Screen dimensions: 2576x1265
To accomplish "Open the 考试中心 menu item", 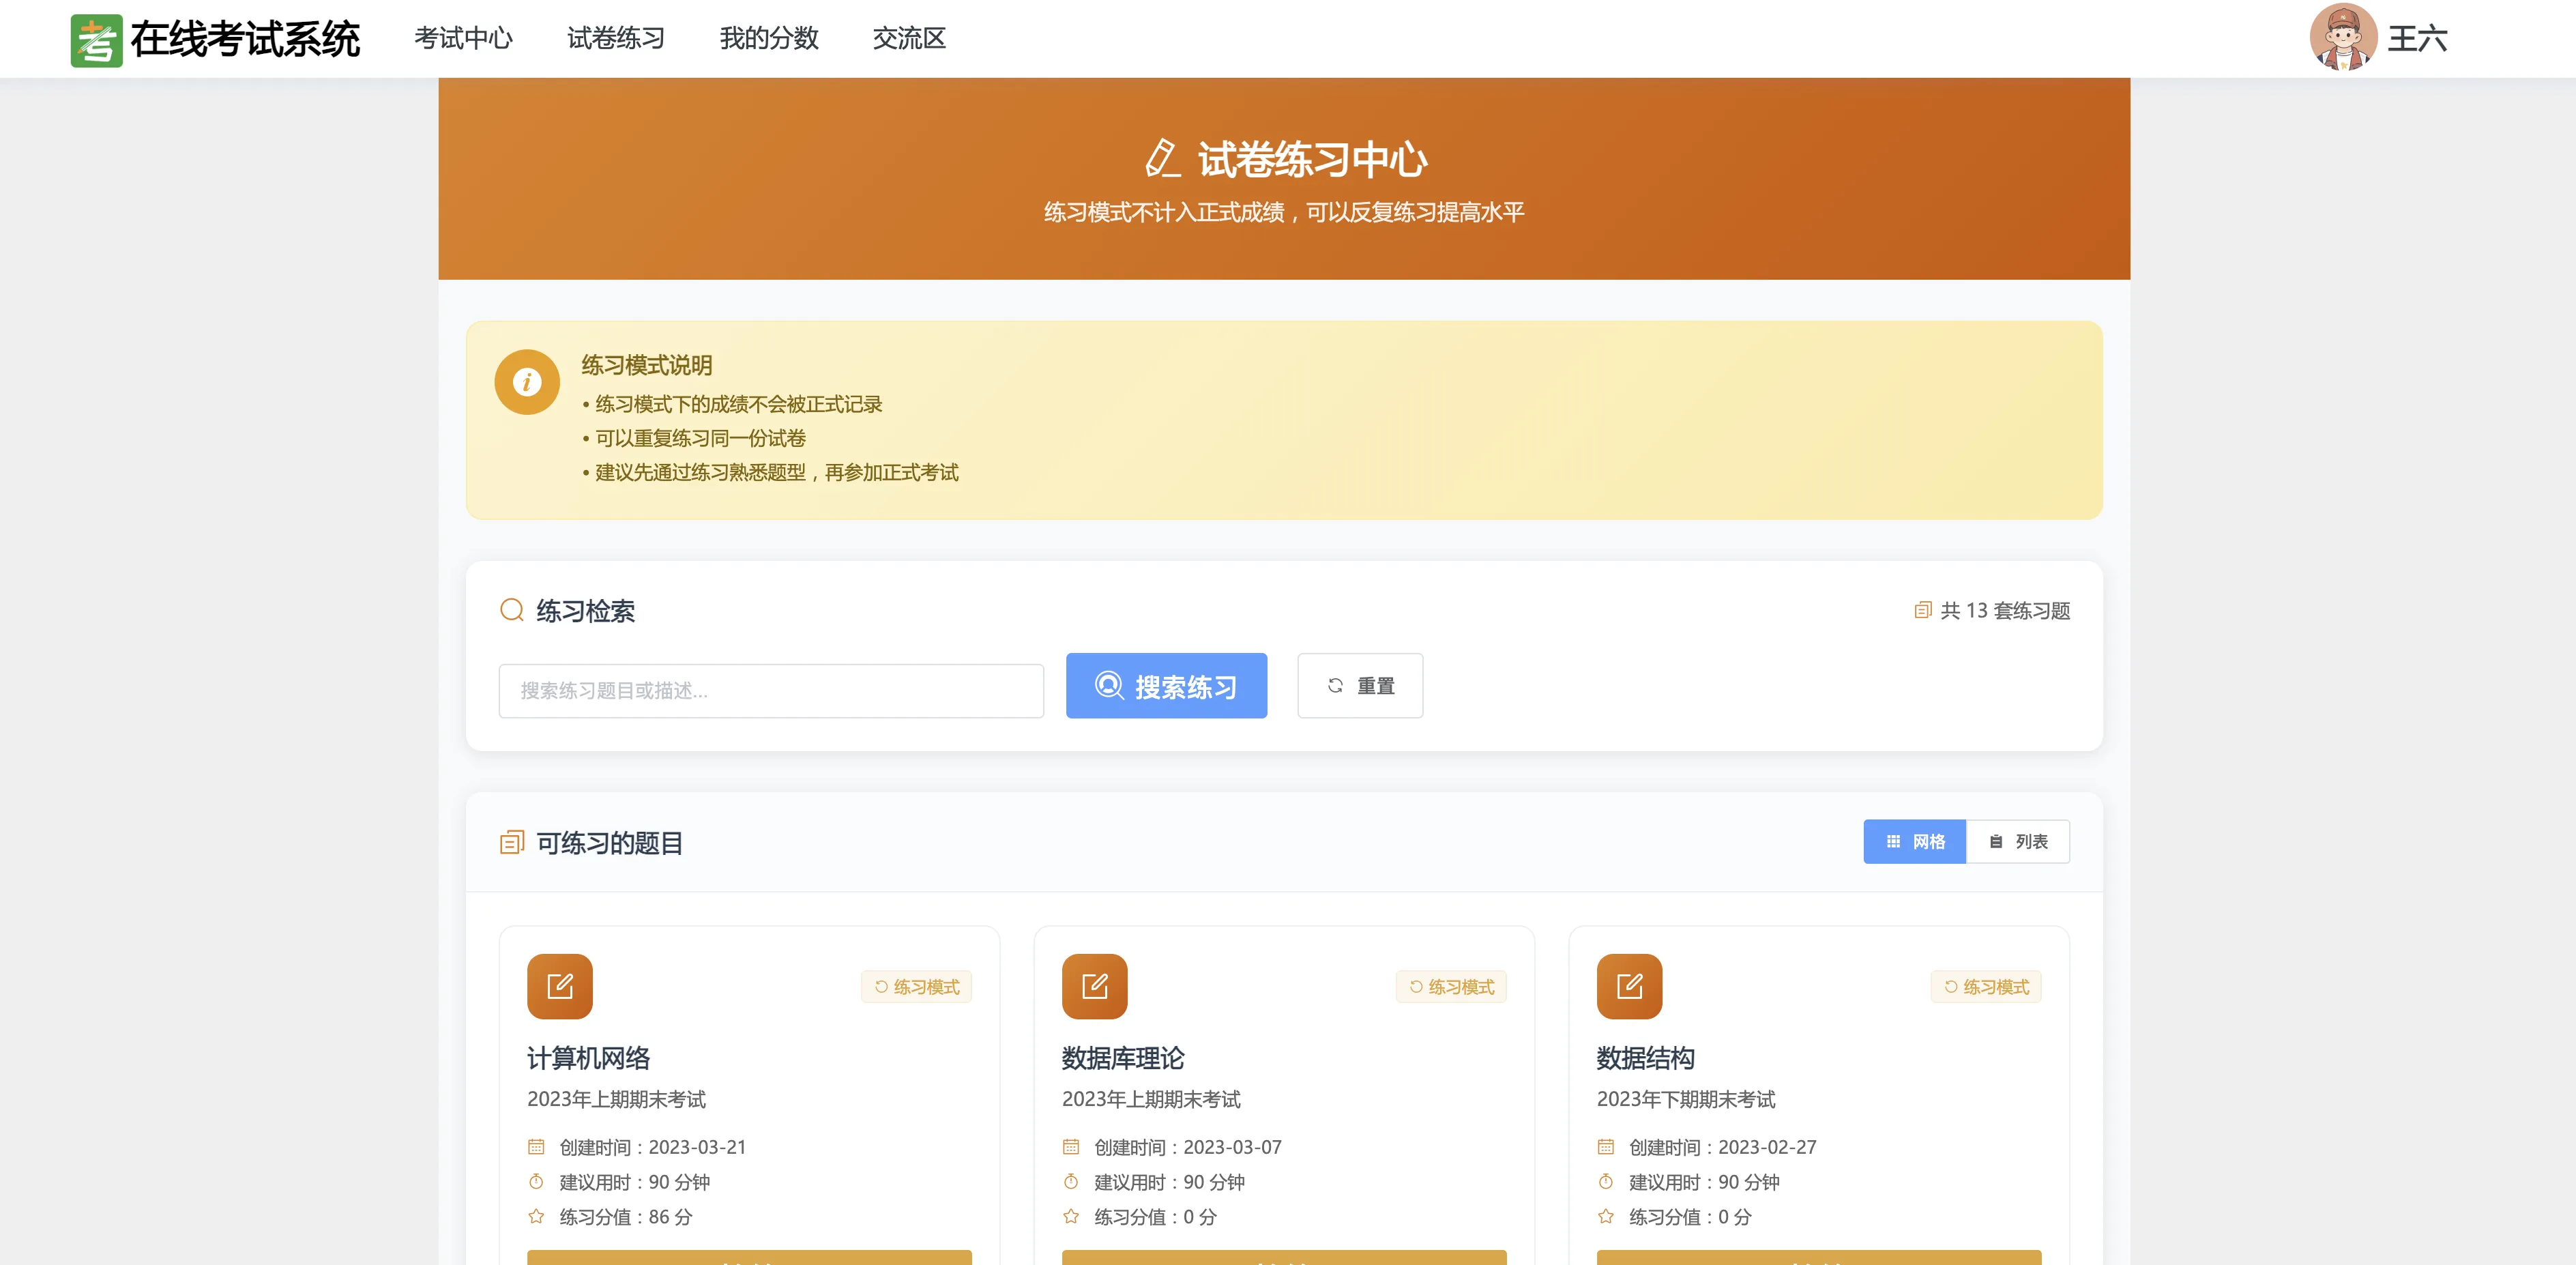I will click(x=463, y=39).
